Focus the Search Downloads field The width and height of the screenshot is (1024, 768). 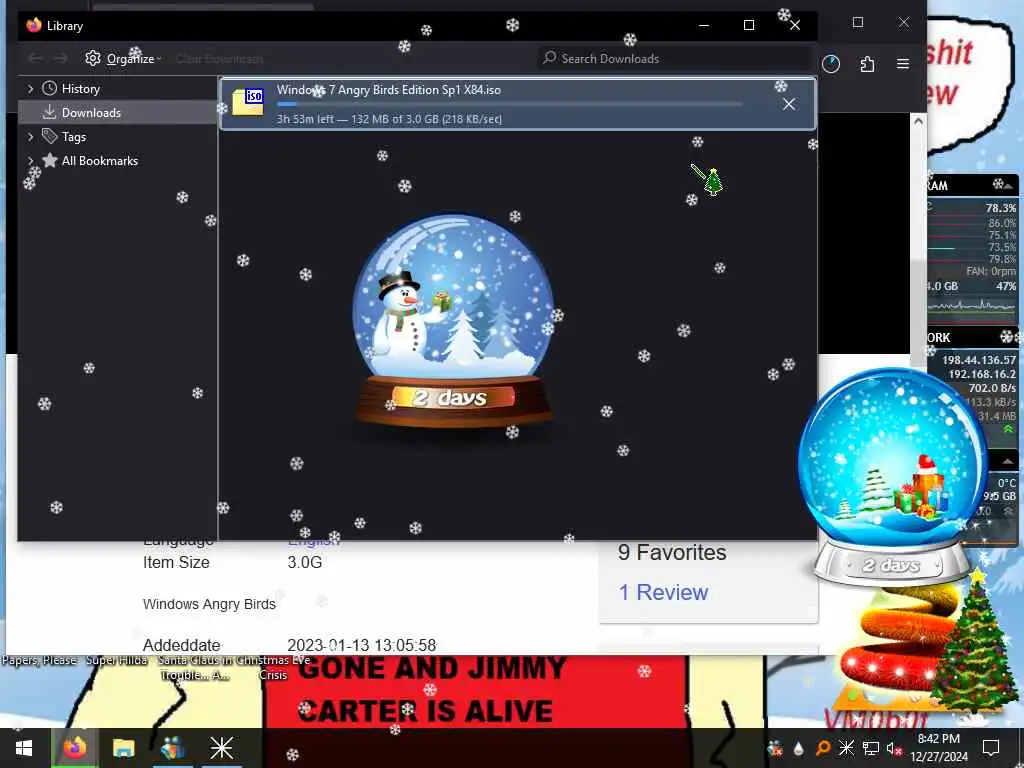[674, 59]
